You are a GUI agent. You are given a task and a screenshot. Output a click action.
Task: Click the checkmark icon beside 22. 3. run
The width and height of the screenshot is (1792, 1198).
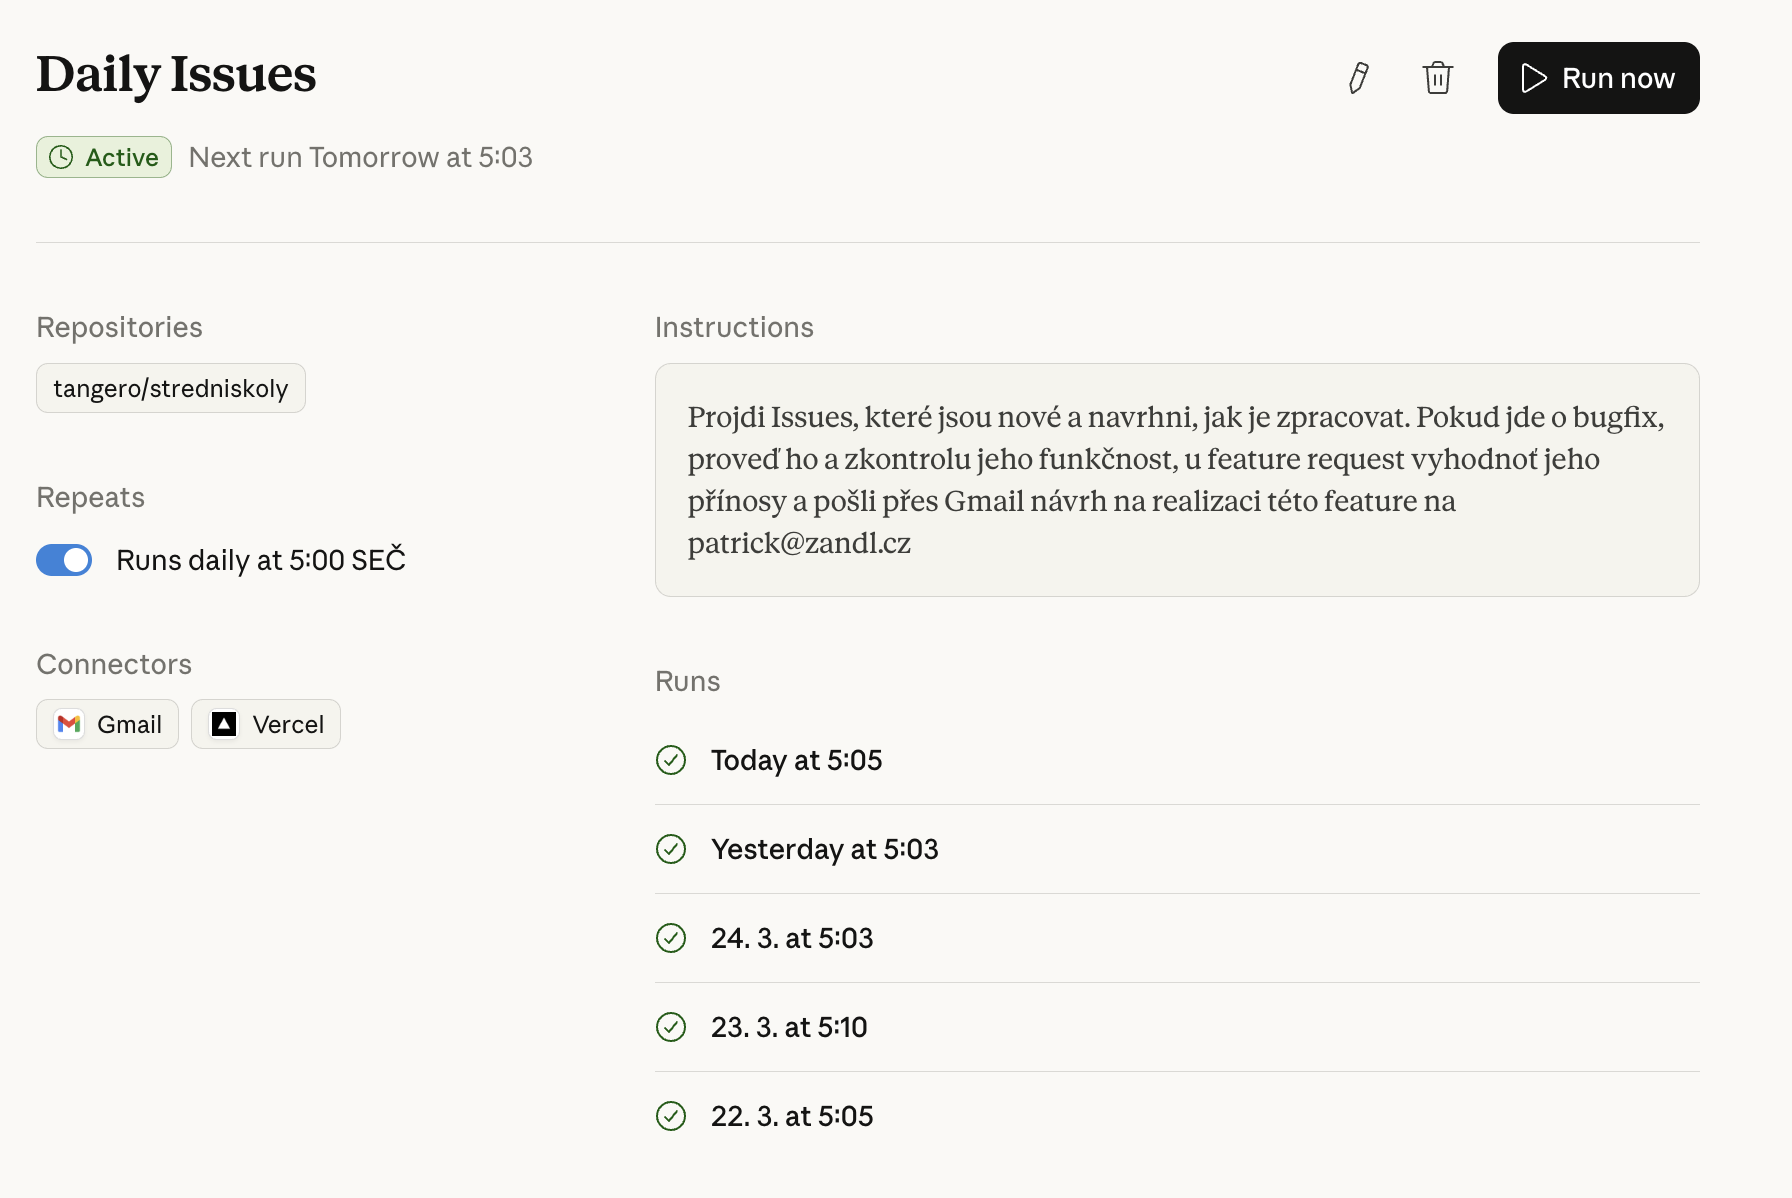tap(671, 1116)
